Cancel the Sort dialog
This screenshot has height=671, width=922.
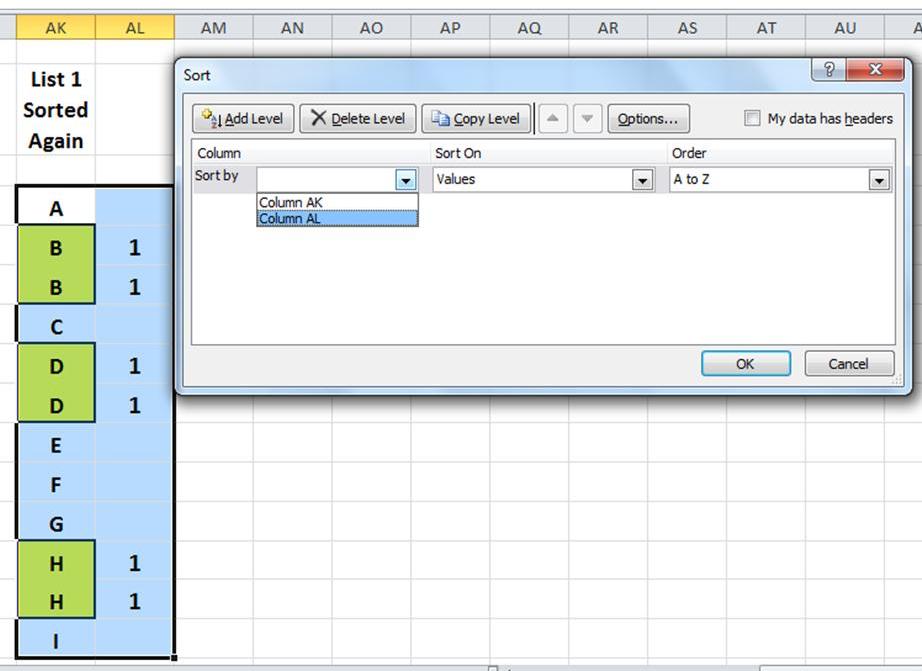[848, 363]
